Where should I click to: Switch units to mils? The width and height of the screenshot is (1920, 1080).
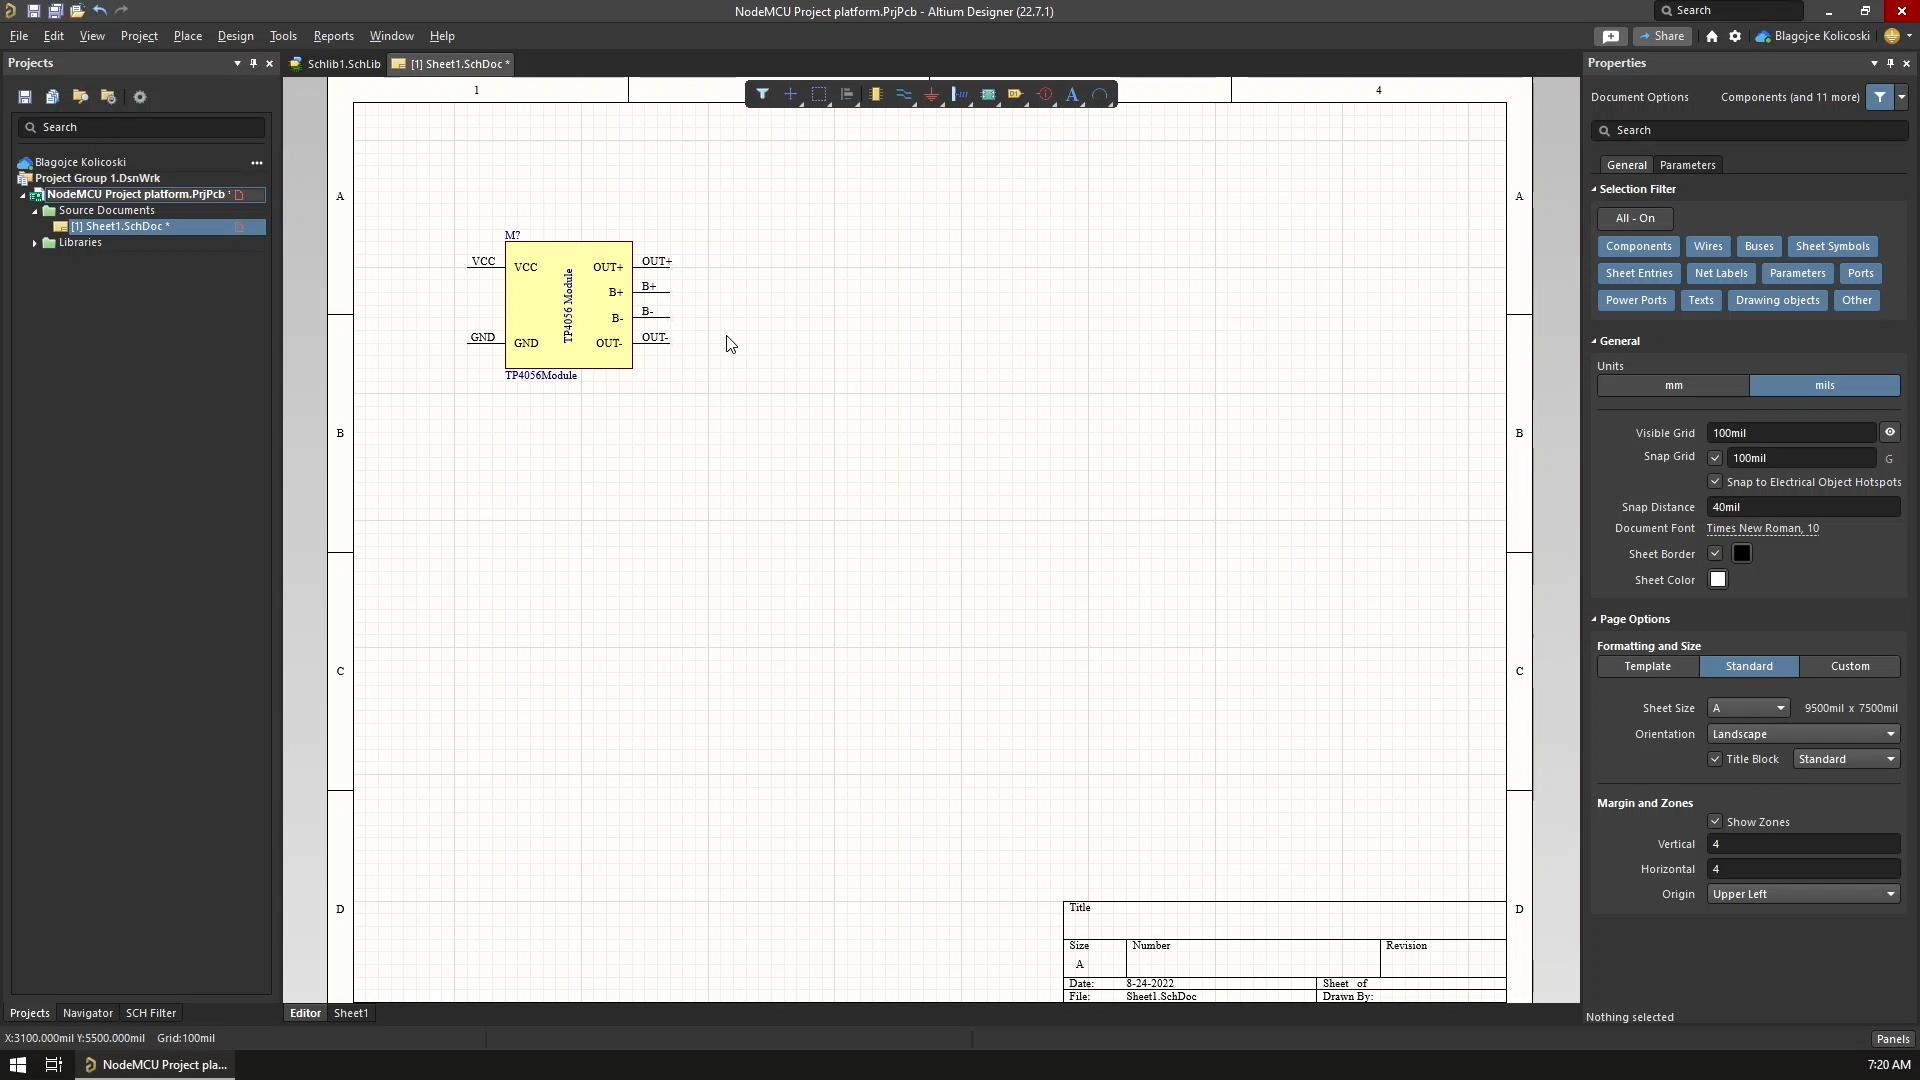pos(1824,386)
